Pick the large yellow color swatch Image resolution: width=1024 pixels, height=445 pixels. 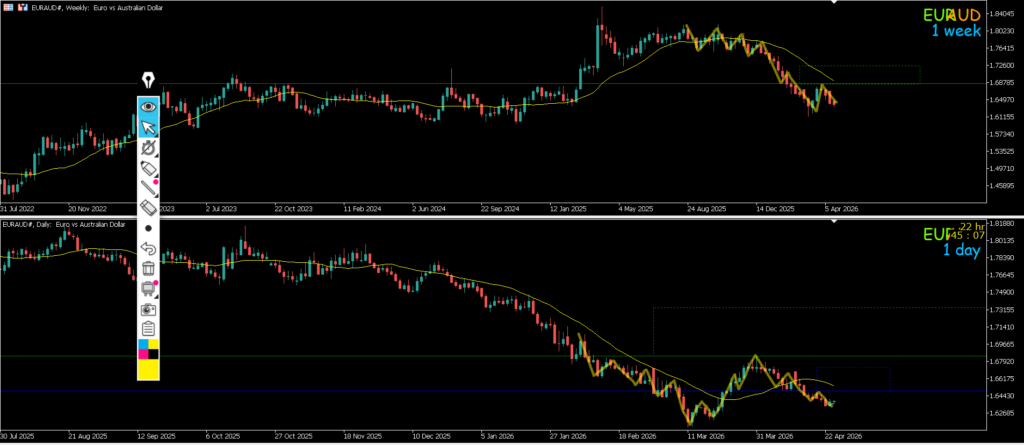[148, 369]
